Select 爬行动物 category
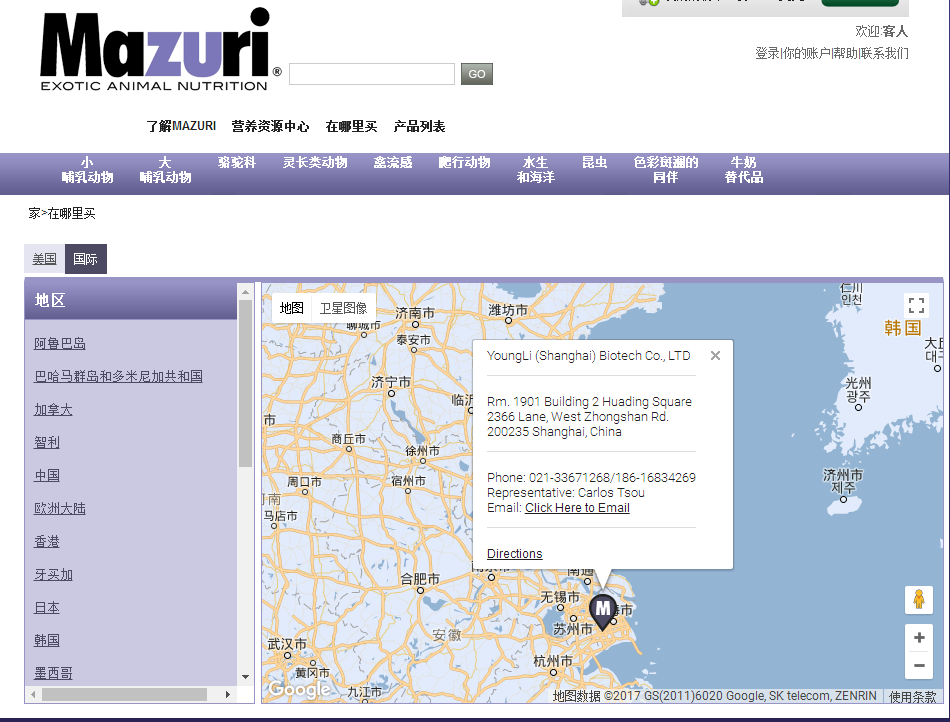 tap(465, 162)
